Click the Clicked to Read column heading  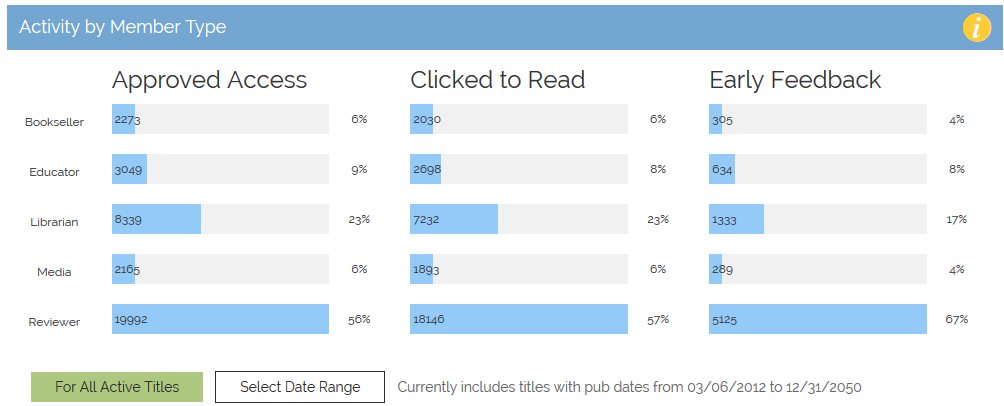point(497,80)
